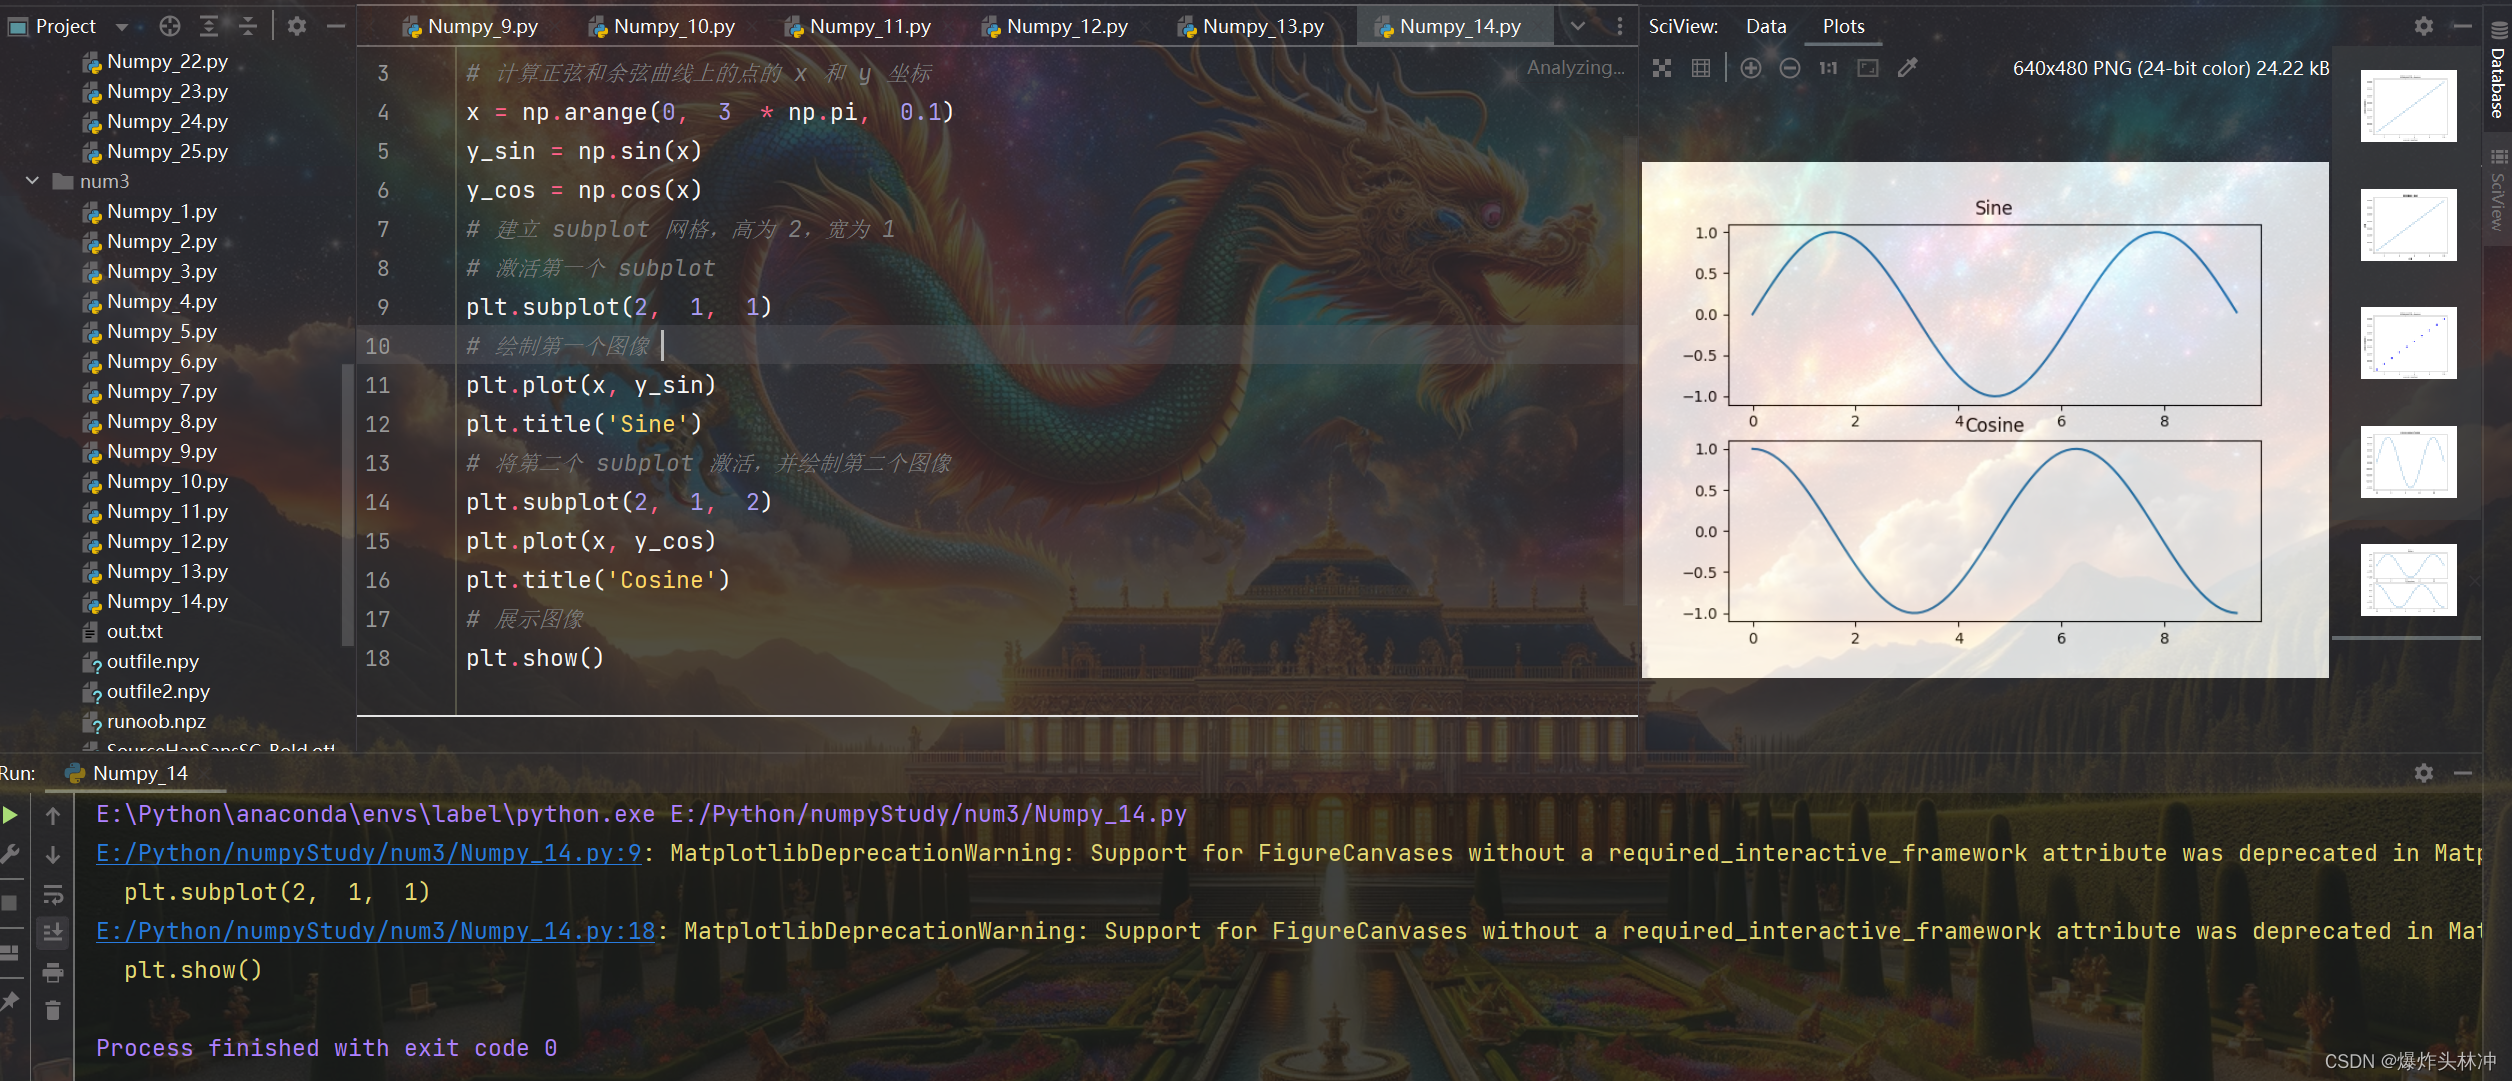2512x1081 pixels.
Task: Open the Database tool window sidebar tab
Action: click(x=2498, y=70)
